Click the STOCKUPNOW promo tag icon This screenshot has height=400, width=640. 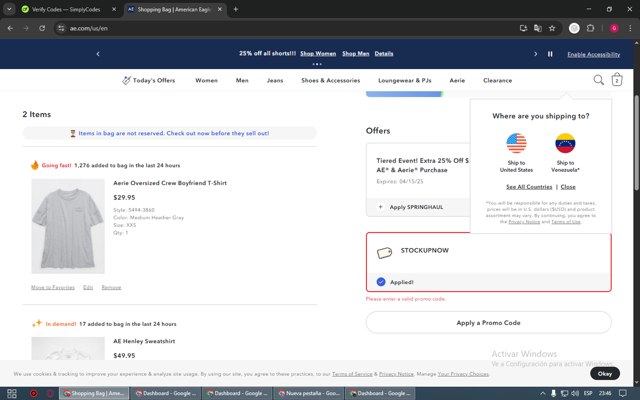point(384,253)
